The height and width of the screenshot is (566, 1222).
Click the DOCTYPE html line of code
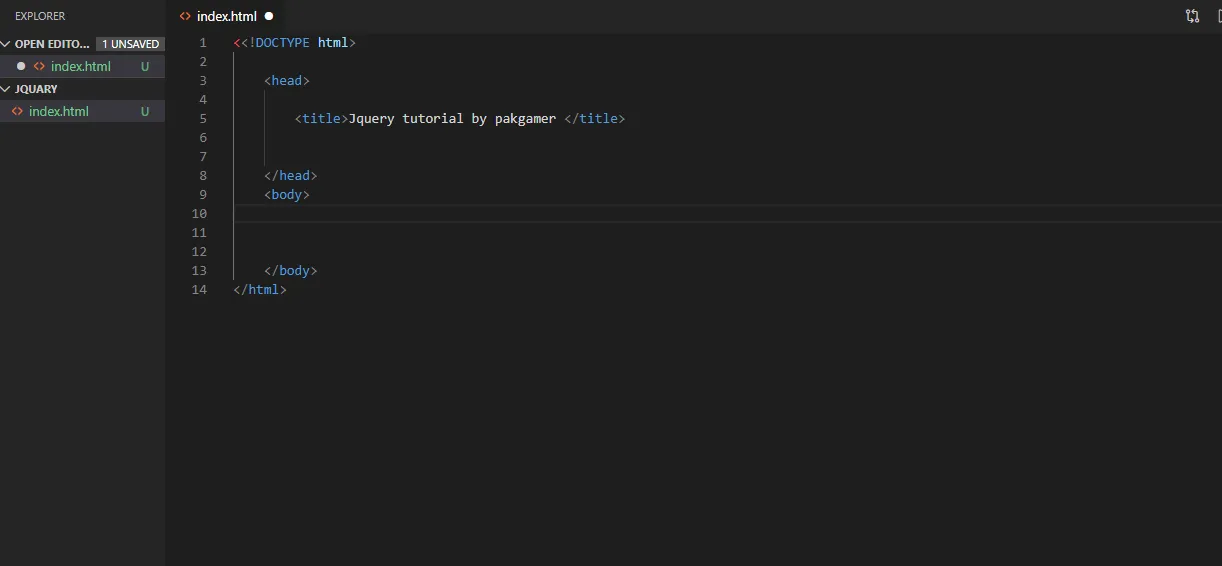[x=295, y=42]
